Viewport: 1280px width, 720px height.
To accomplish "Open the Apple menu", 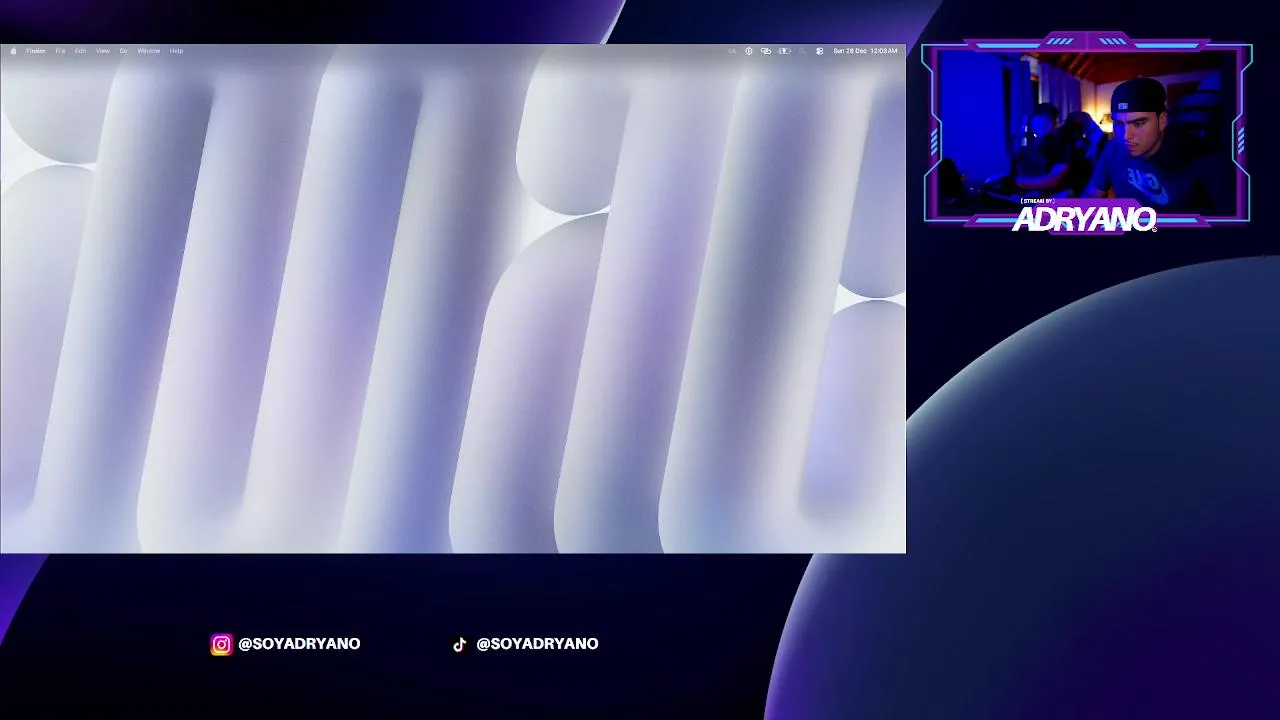I will pos(13,51).
